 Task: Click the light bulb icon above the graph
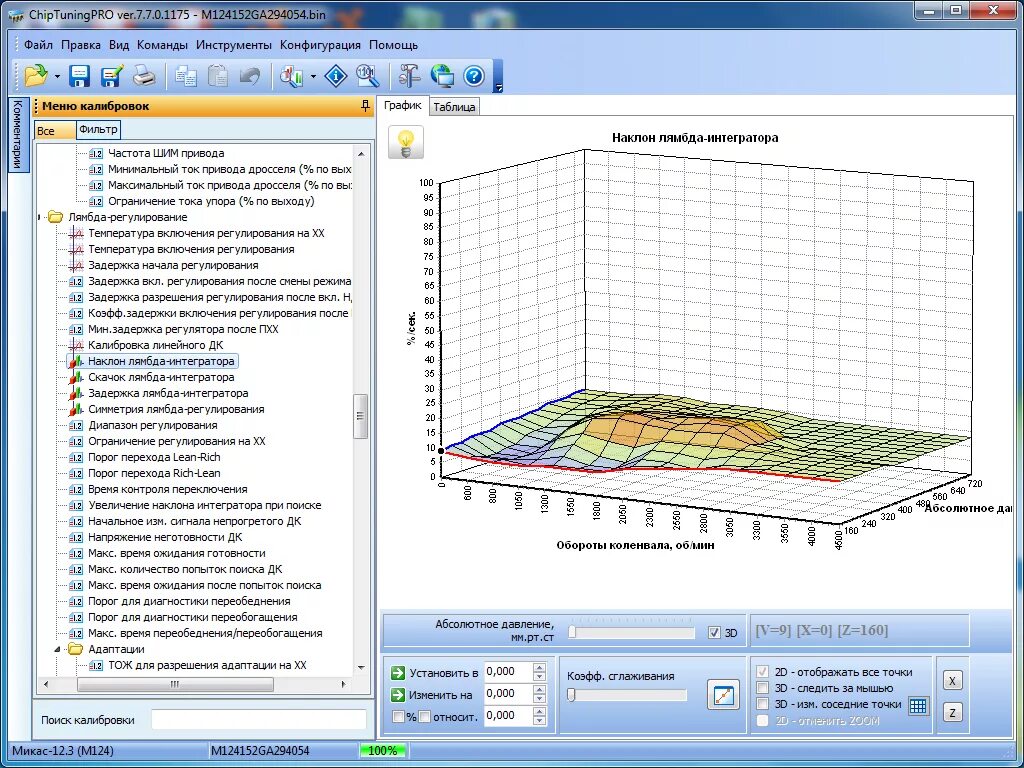(x=405, y=141)
